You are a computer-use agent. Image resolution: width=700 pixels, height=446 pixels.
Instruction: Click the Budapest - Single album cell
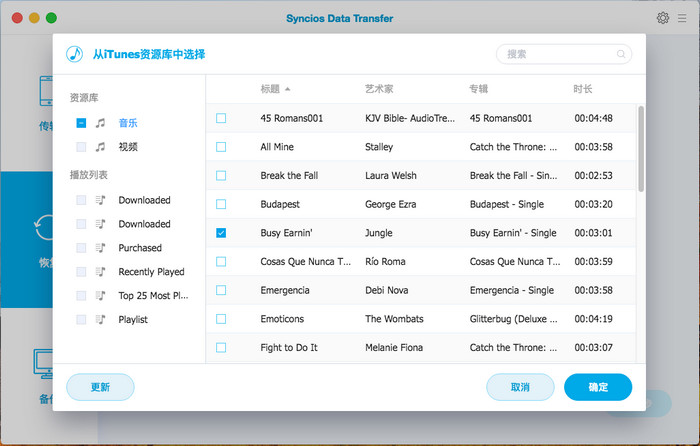point(507,204)
